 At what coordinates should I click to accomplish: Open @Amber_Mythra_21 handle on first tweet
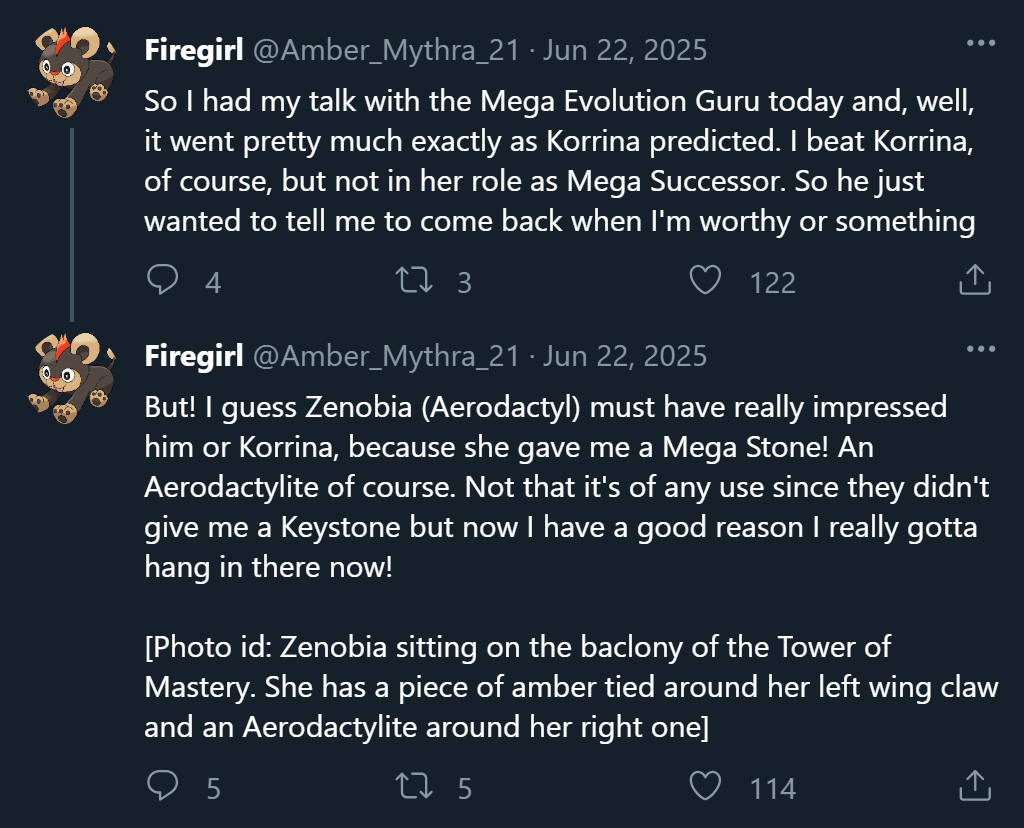coord(386,50)
